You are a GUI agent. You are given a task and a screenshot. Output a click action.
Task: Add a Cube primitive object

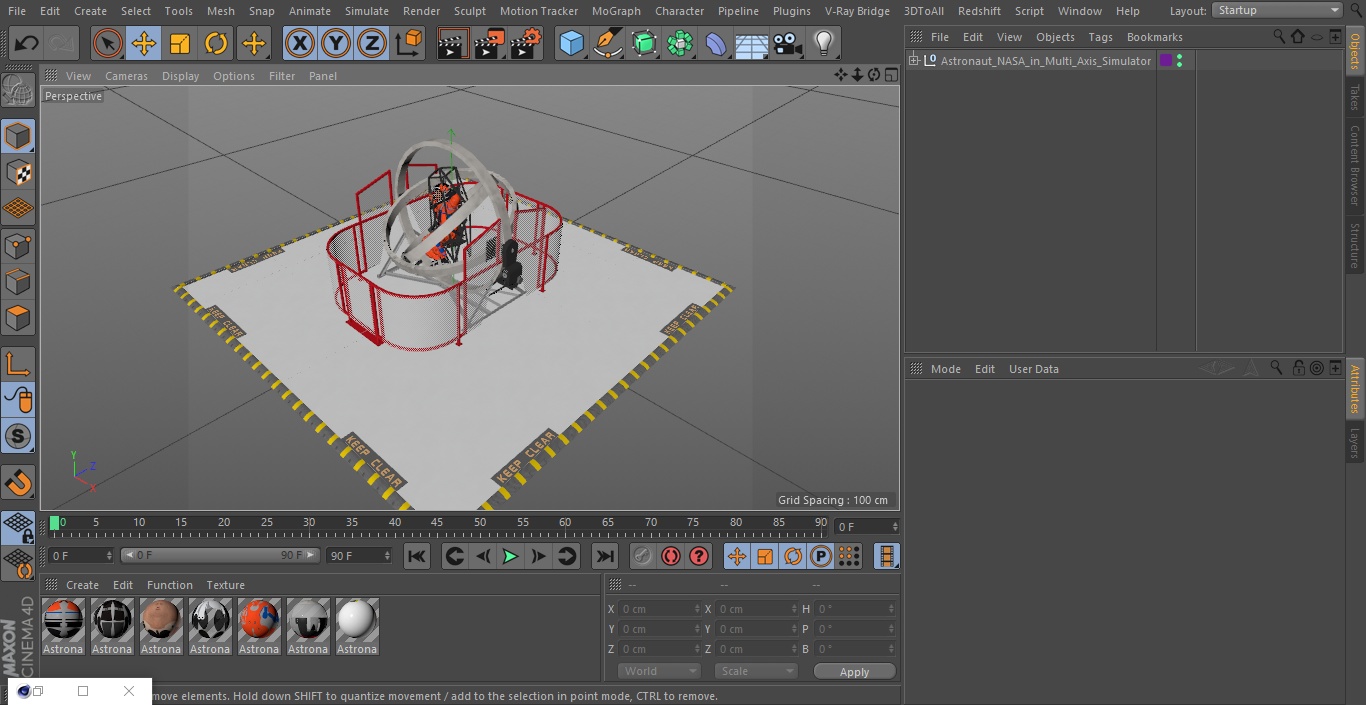(571, 43)
